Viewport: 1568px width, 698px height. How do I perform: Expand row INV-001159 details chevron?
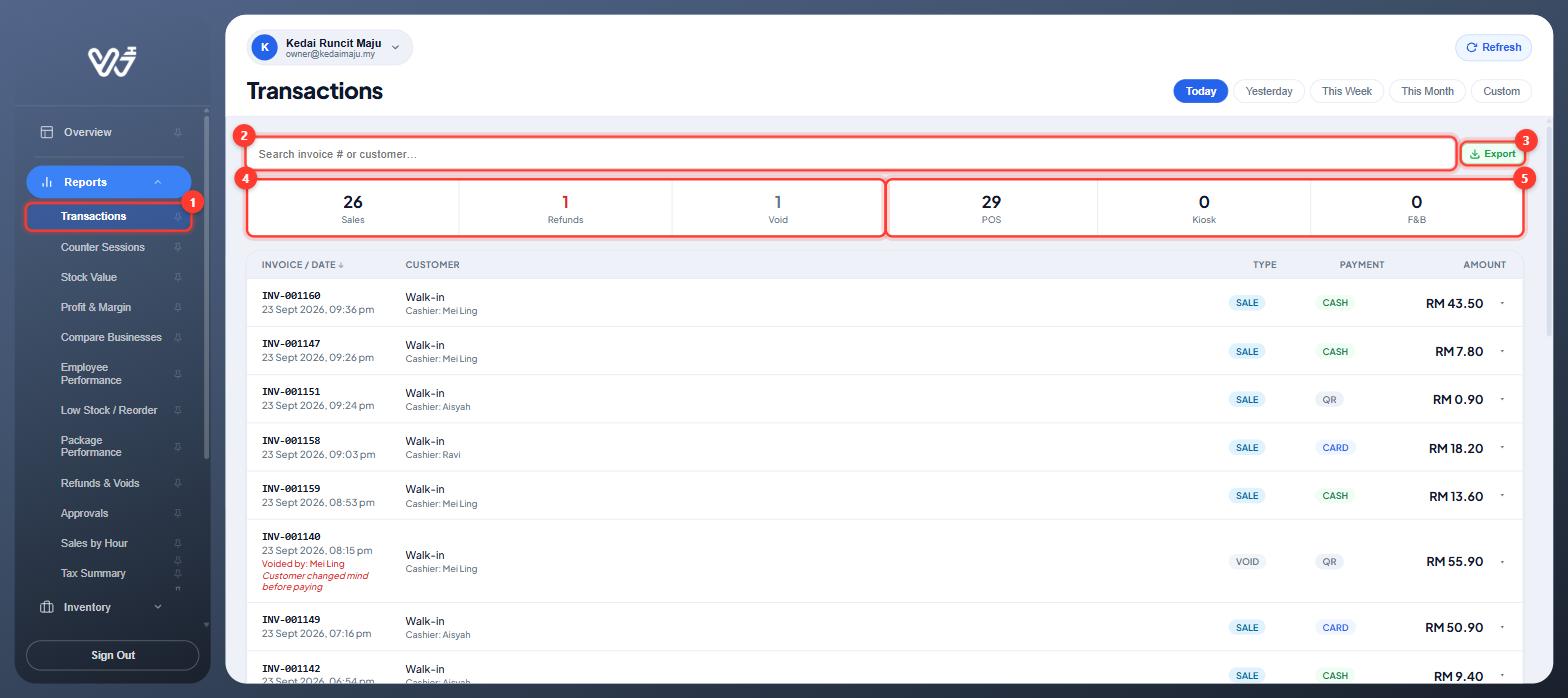(x=1502, y=495)
